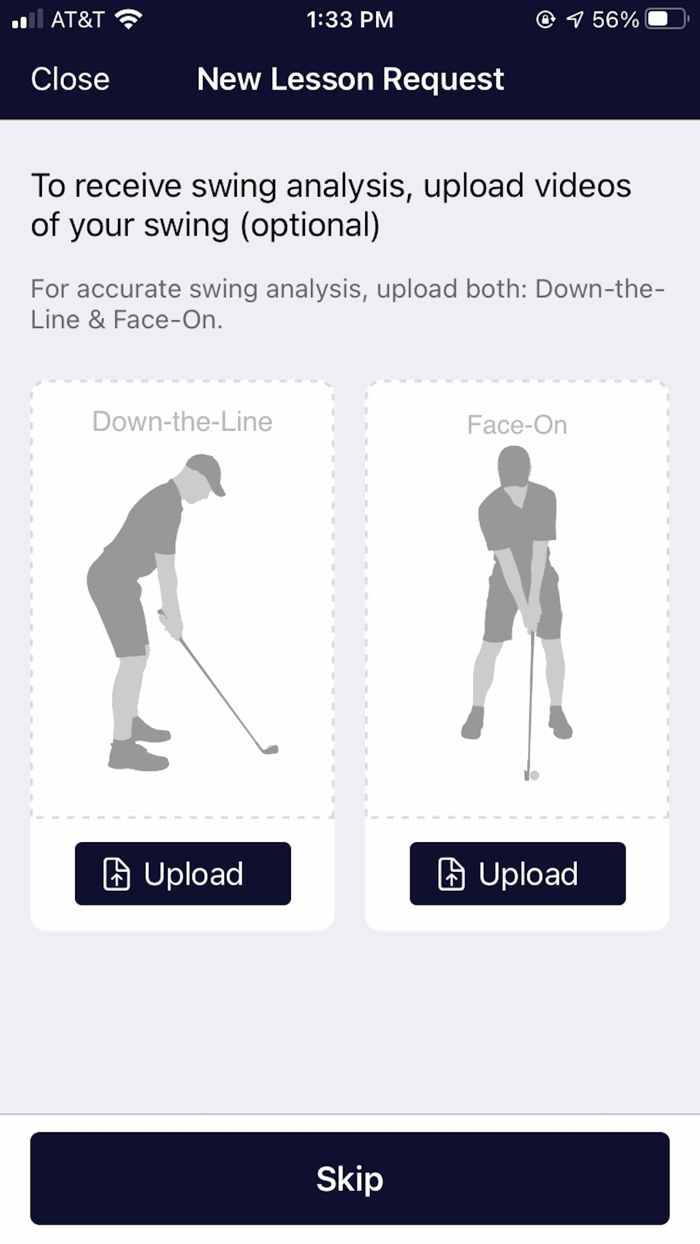Tap the Wi-Fi icon in status bar
The image size is (700, 1244).
[x=129, y=19]
